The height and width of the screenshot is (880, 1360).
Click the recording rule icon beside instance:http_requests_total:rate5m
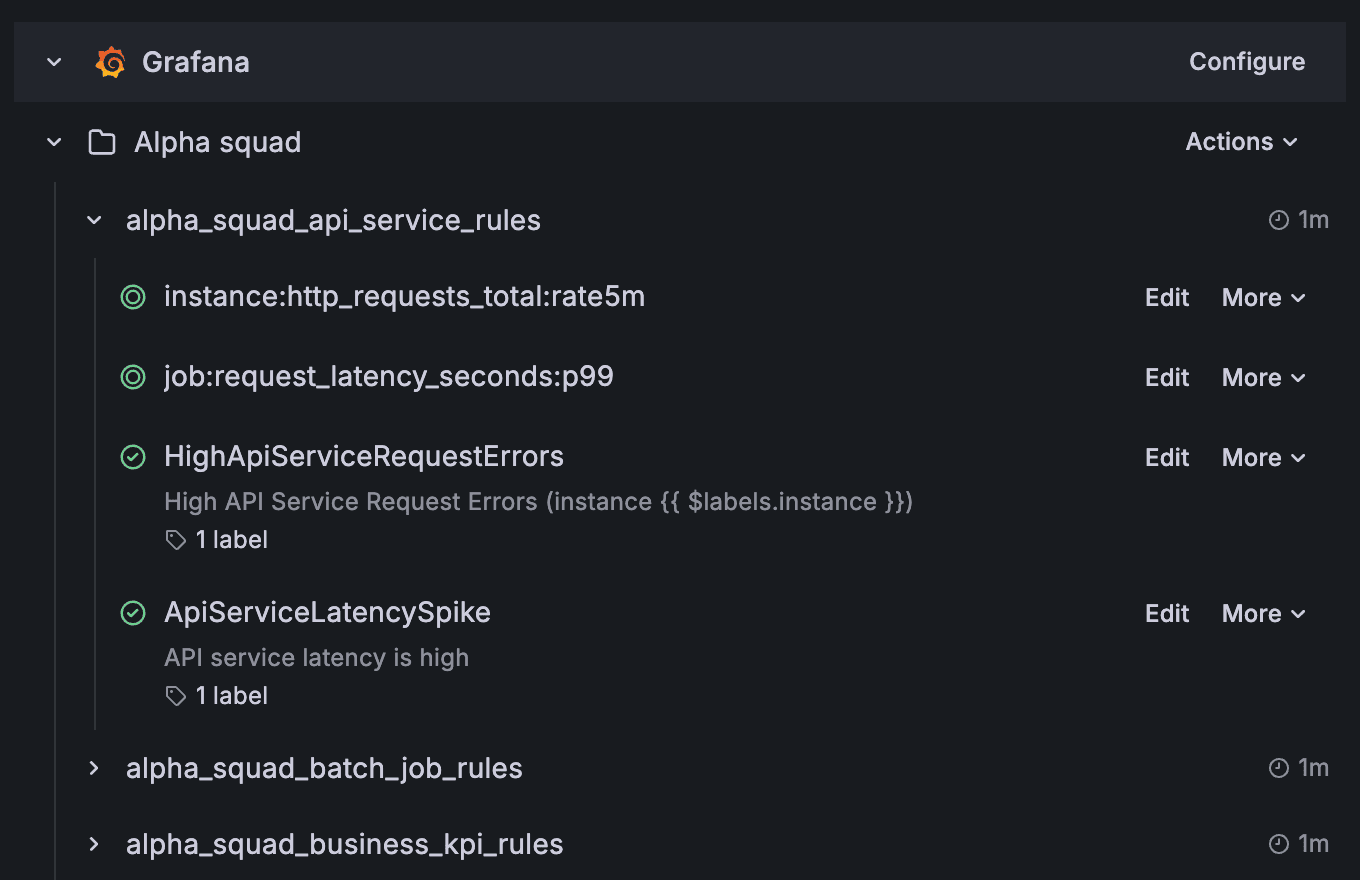tap(133, 297)
